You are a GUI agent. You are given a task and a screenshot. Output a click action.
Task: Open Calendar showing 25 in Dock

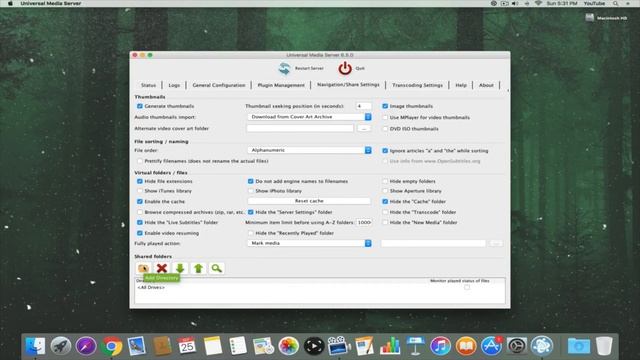click(187, 346)
